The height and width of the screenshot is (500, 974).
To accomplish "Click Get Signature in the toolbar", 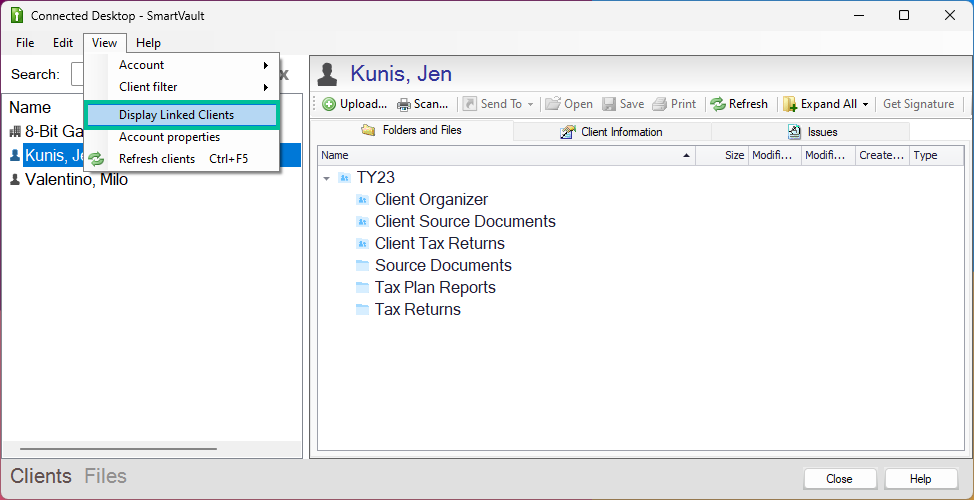I will [x=918, y=104].
